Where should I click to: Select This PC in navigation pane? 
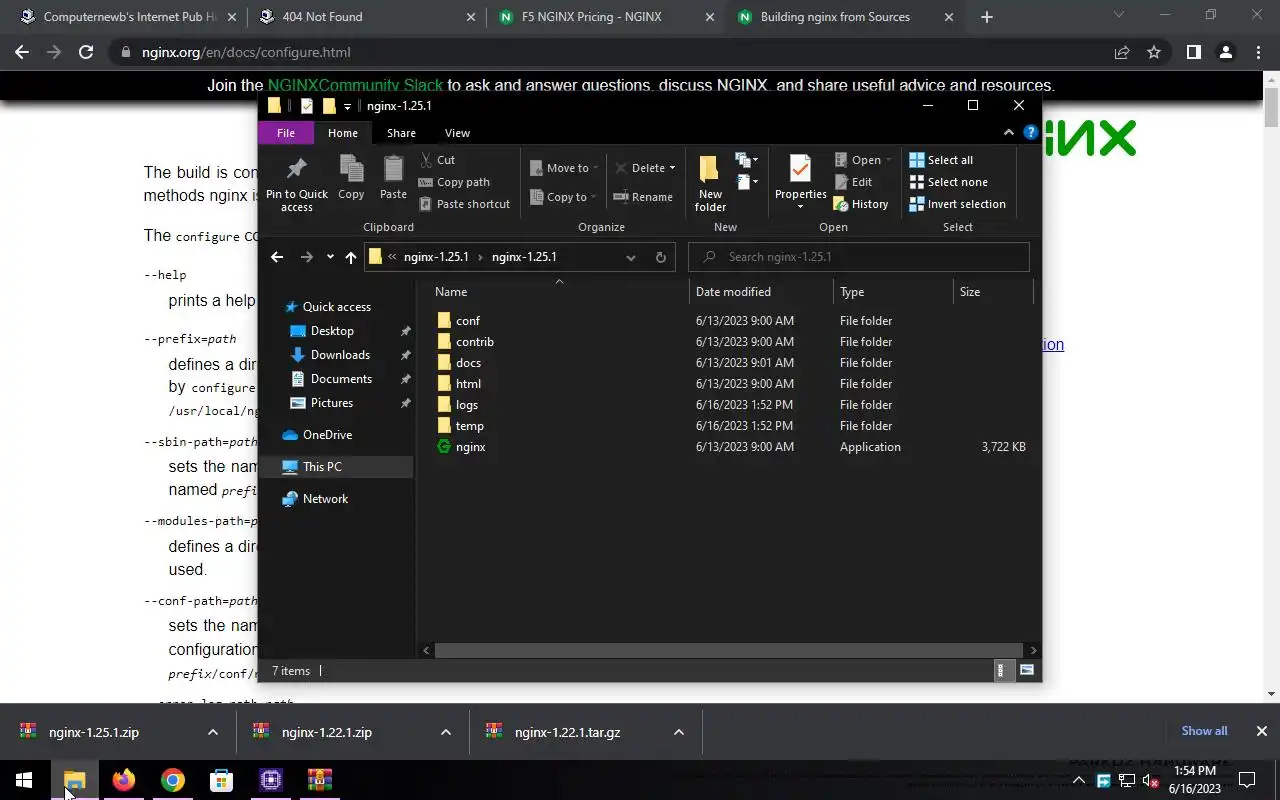322,467
